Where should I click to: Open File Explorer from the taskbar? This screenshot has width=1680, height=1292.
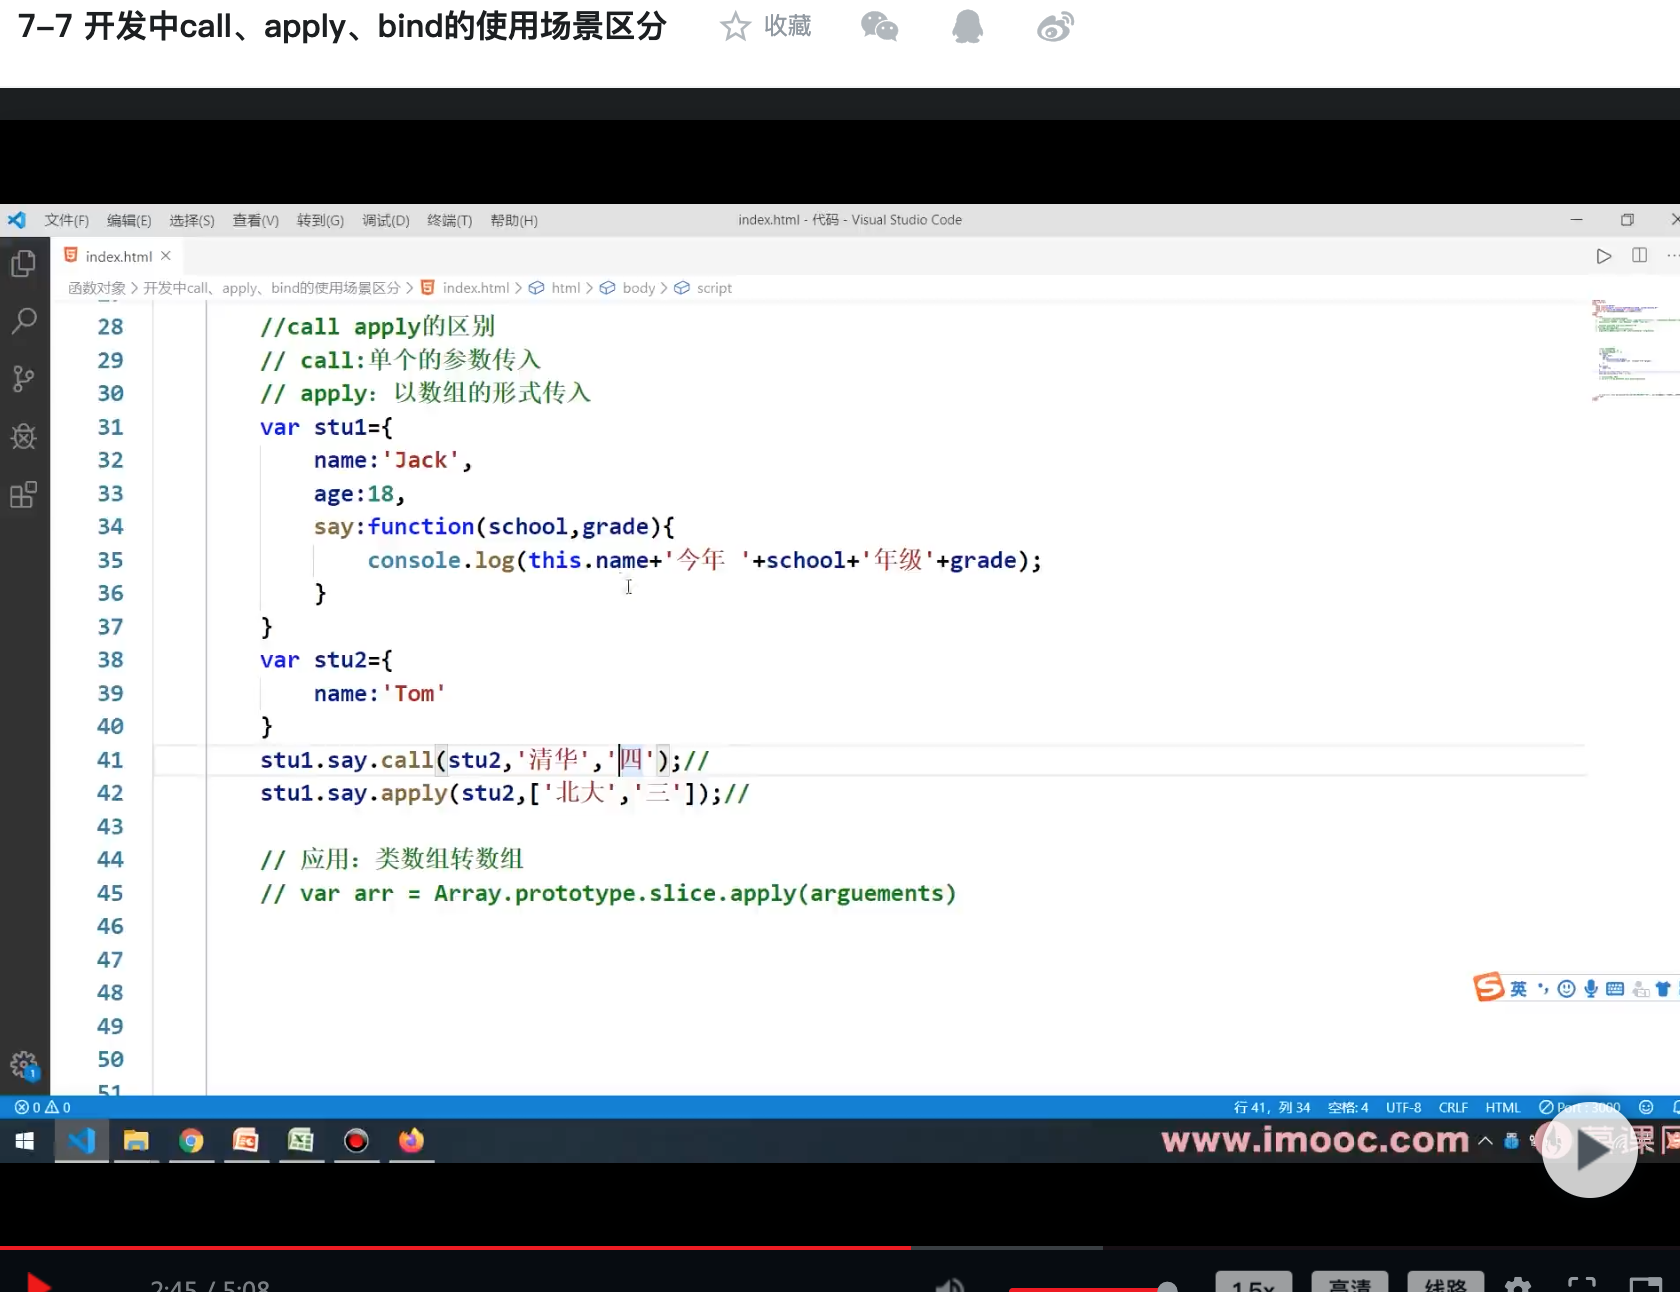136,1141
